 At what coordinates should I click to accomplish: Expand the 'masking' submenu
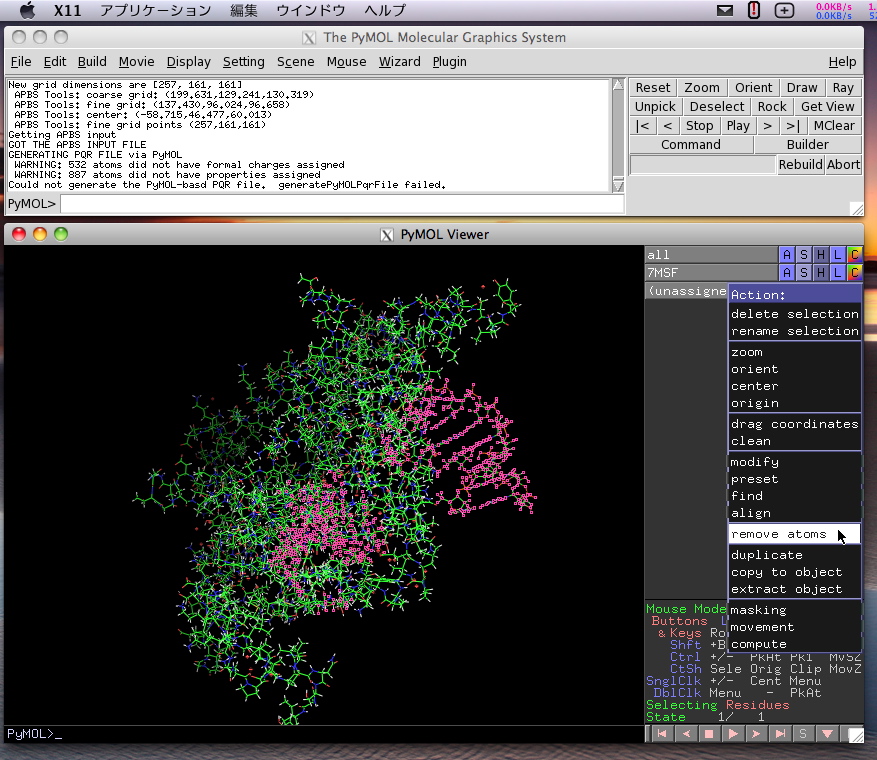[x=795, y=610]
